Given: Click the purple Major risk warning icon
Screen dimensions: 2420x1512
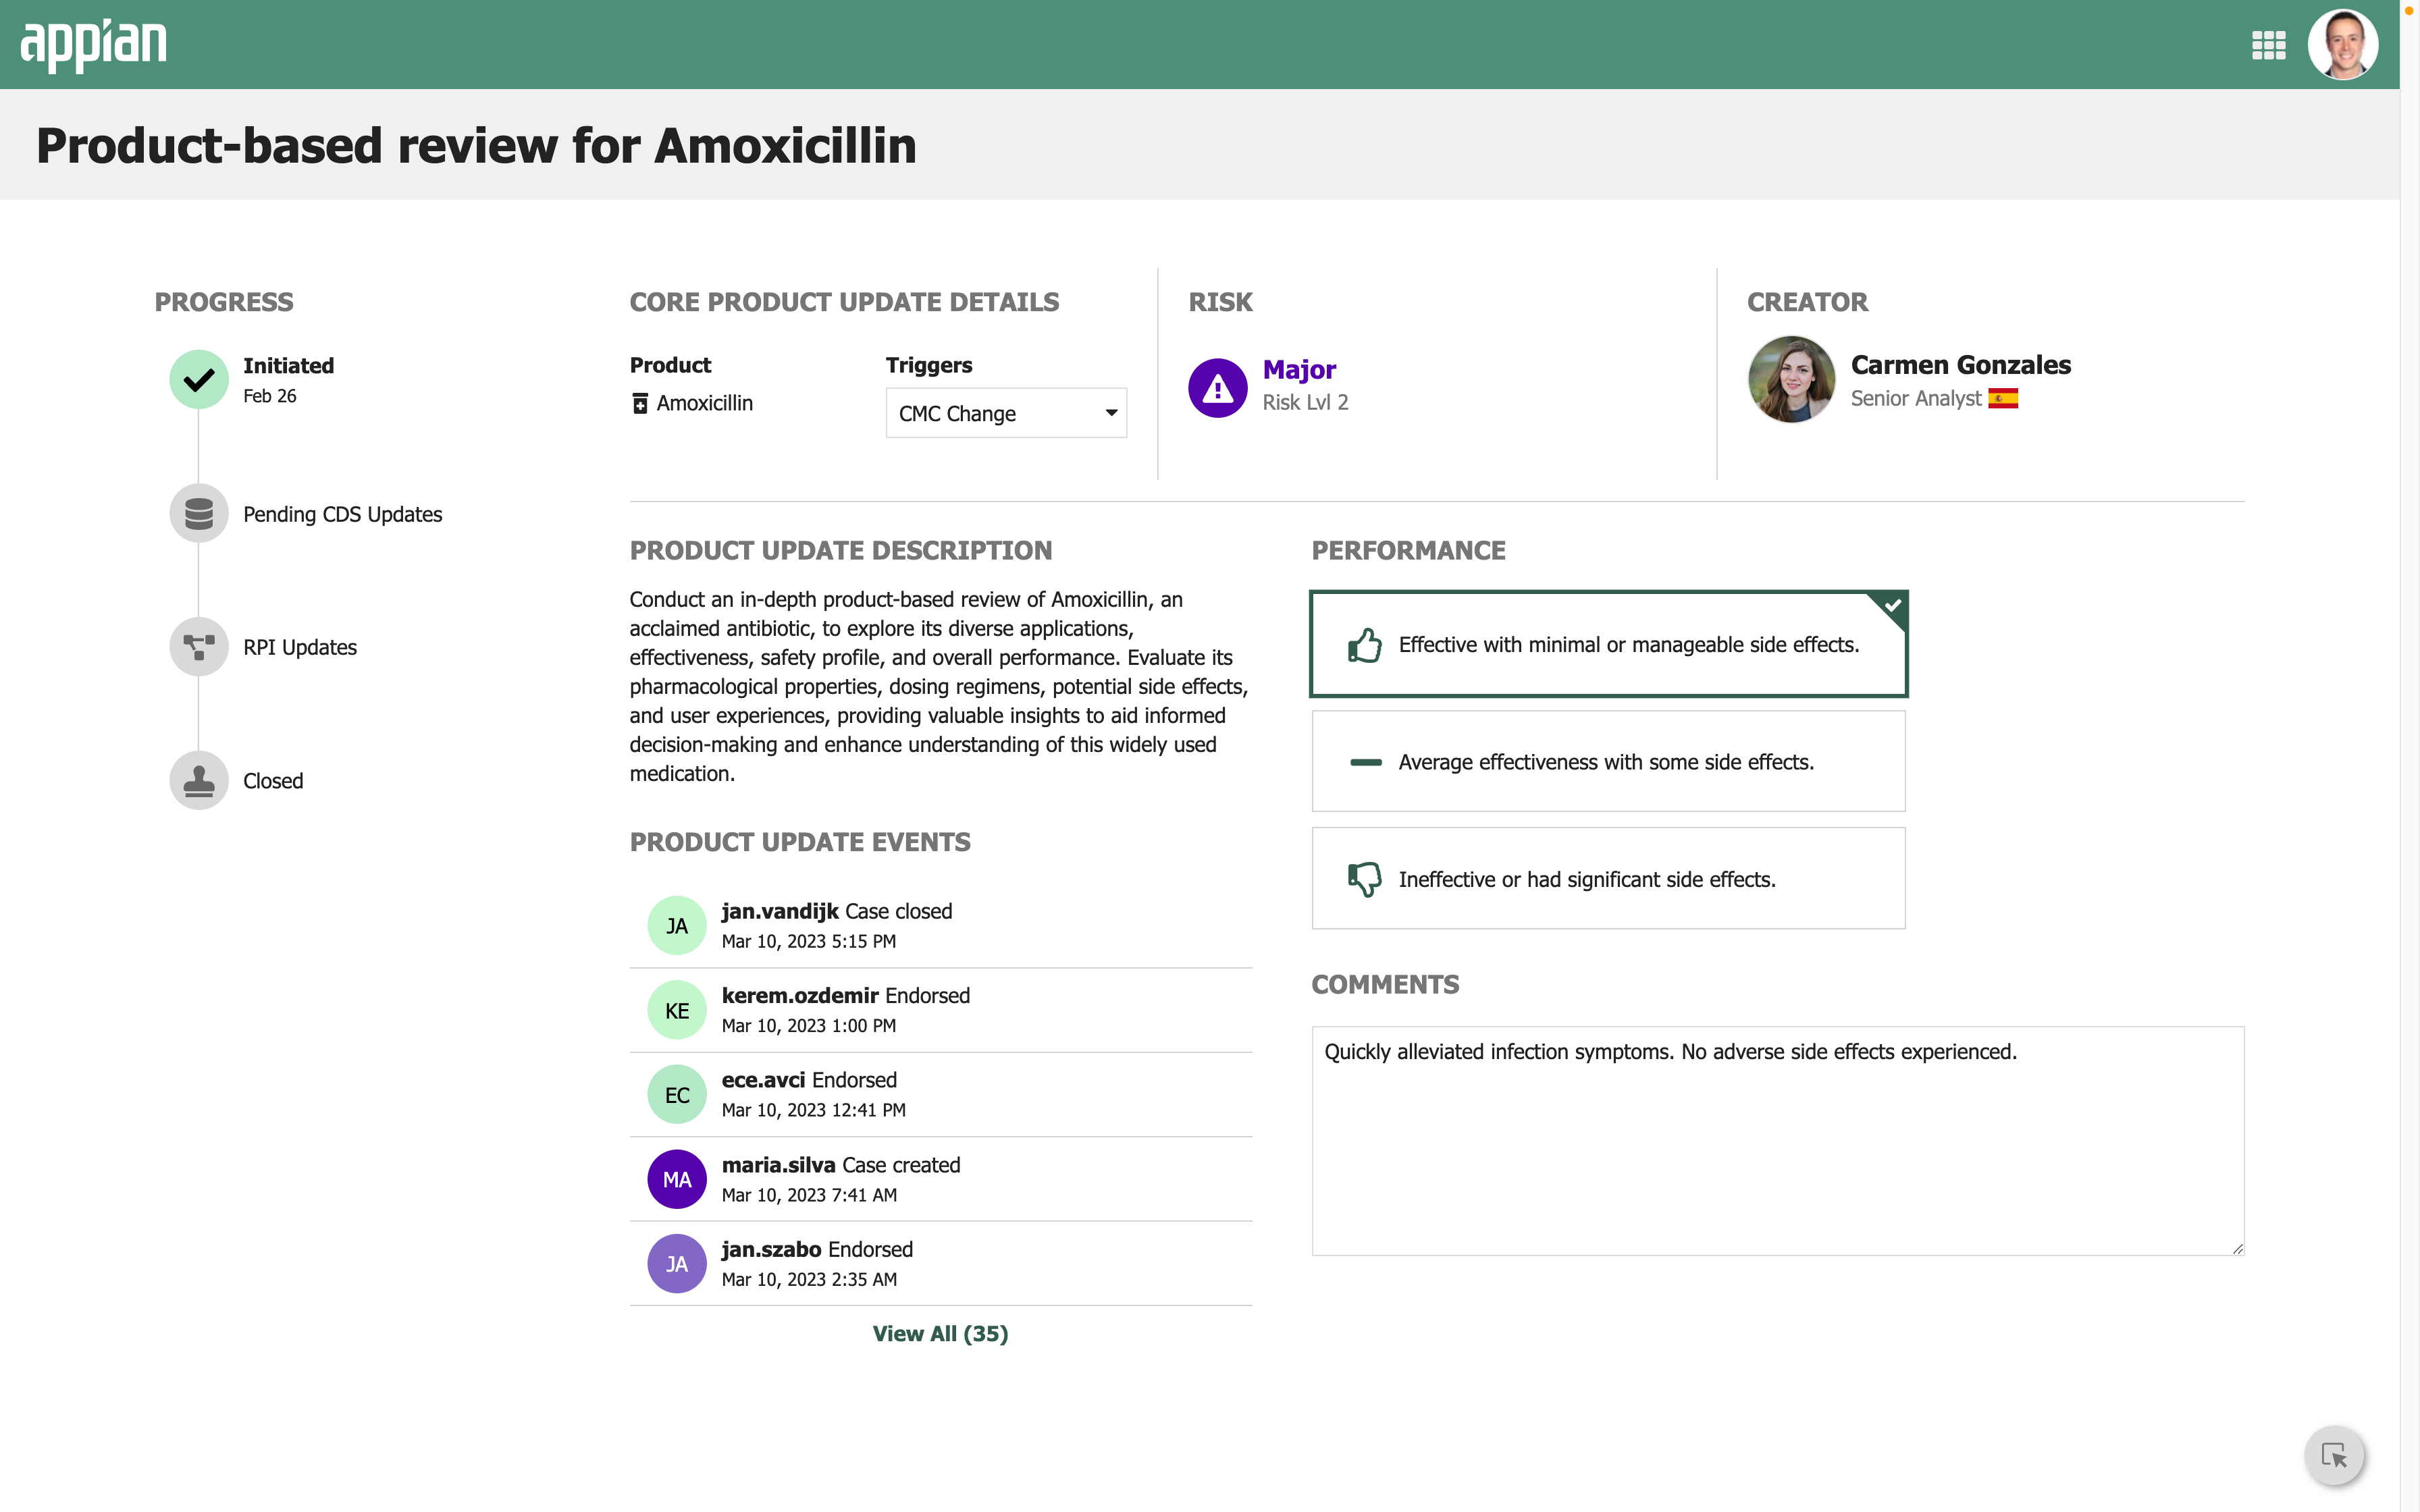Looking at the screenshot, I should click(x=1217, y=388).
